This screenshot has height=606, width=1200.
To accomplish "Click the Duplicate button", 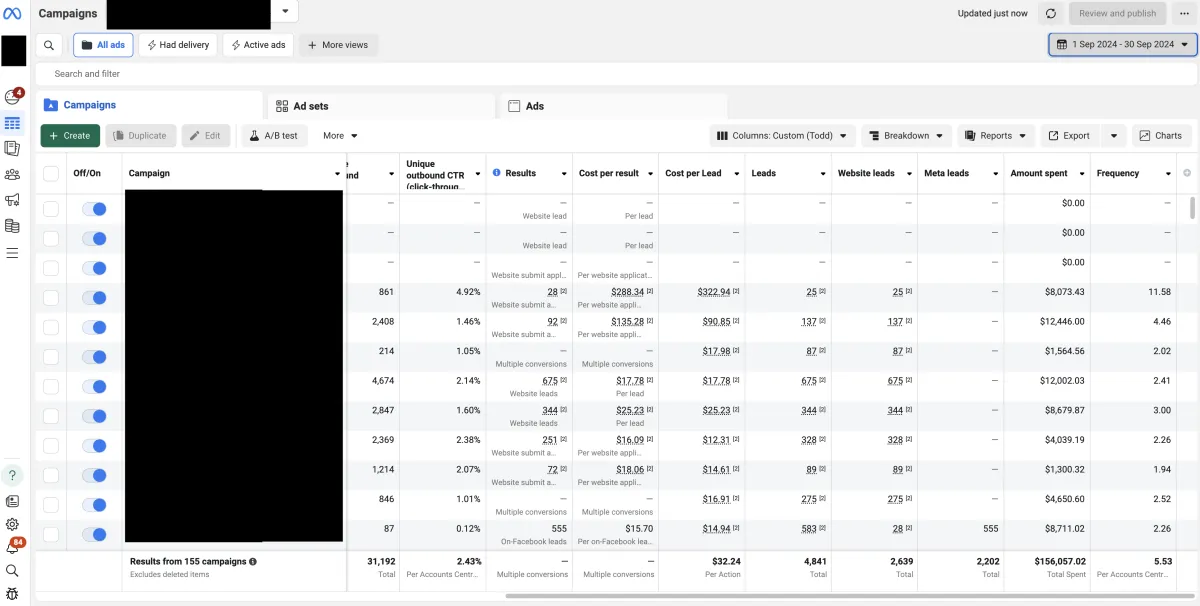I will pos(140,136).
